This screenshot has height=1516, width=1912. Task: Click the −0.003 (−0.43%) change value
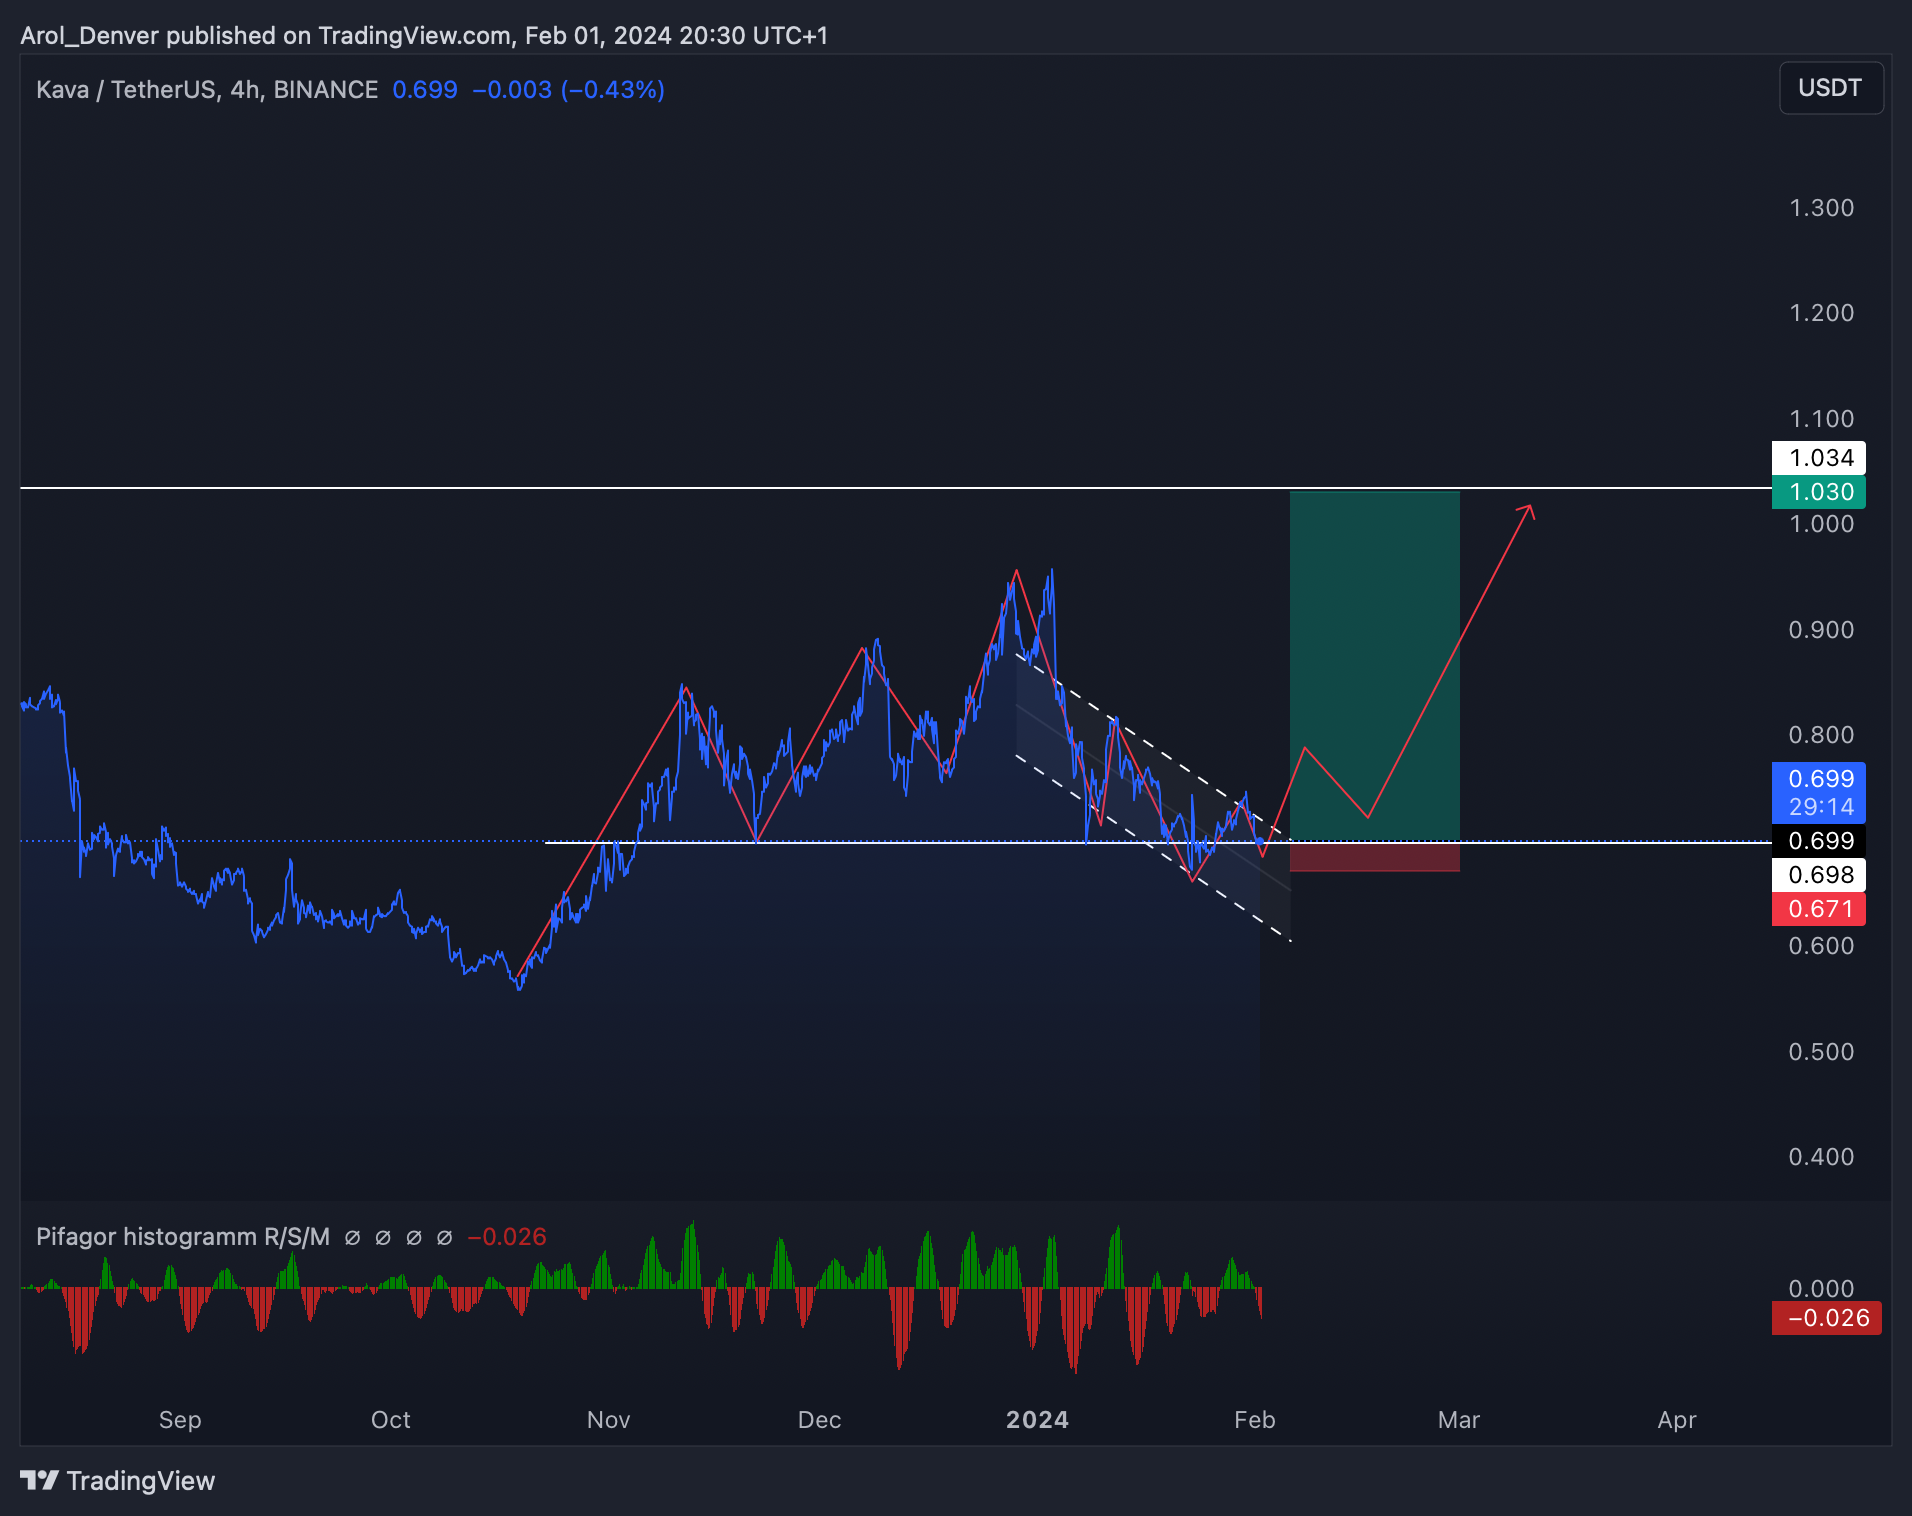coord(568,90)
